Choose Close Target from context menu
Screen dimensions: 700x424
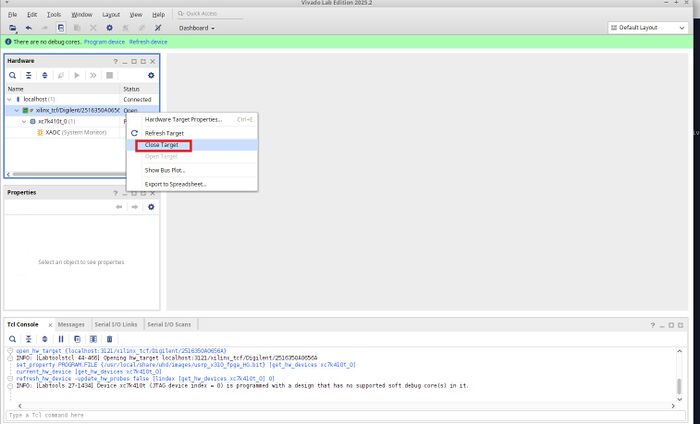click(192, 145)
